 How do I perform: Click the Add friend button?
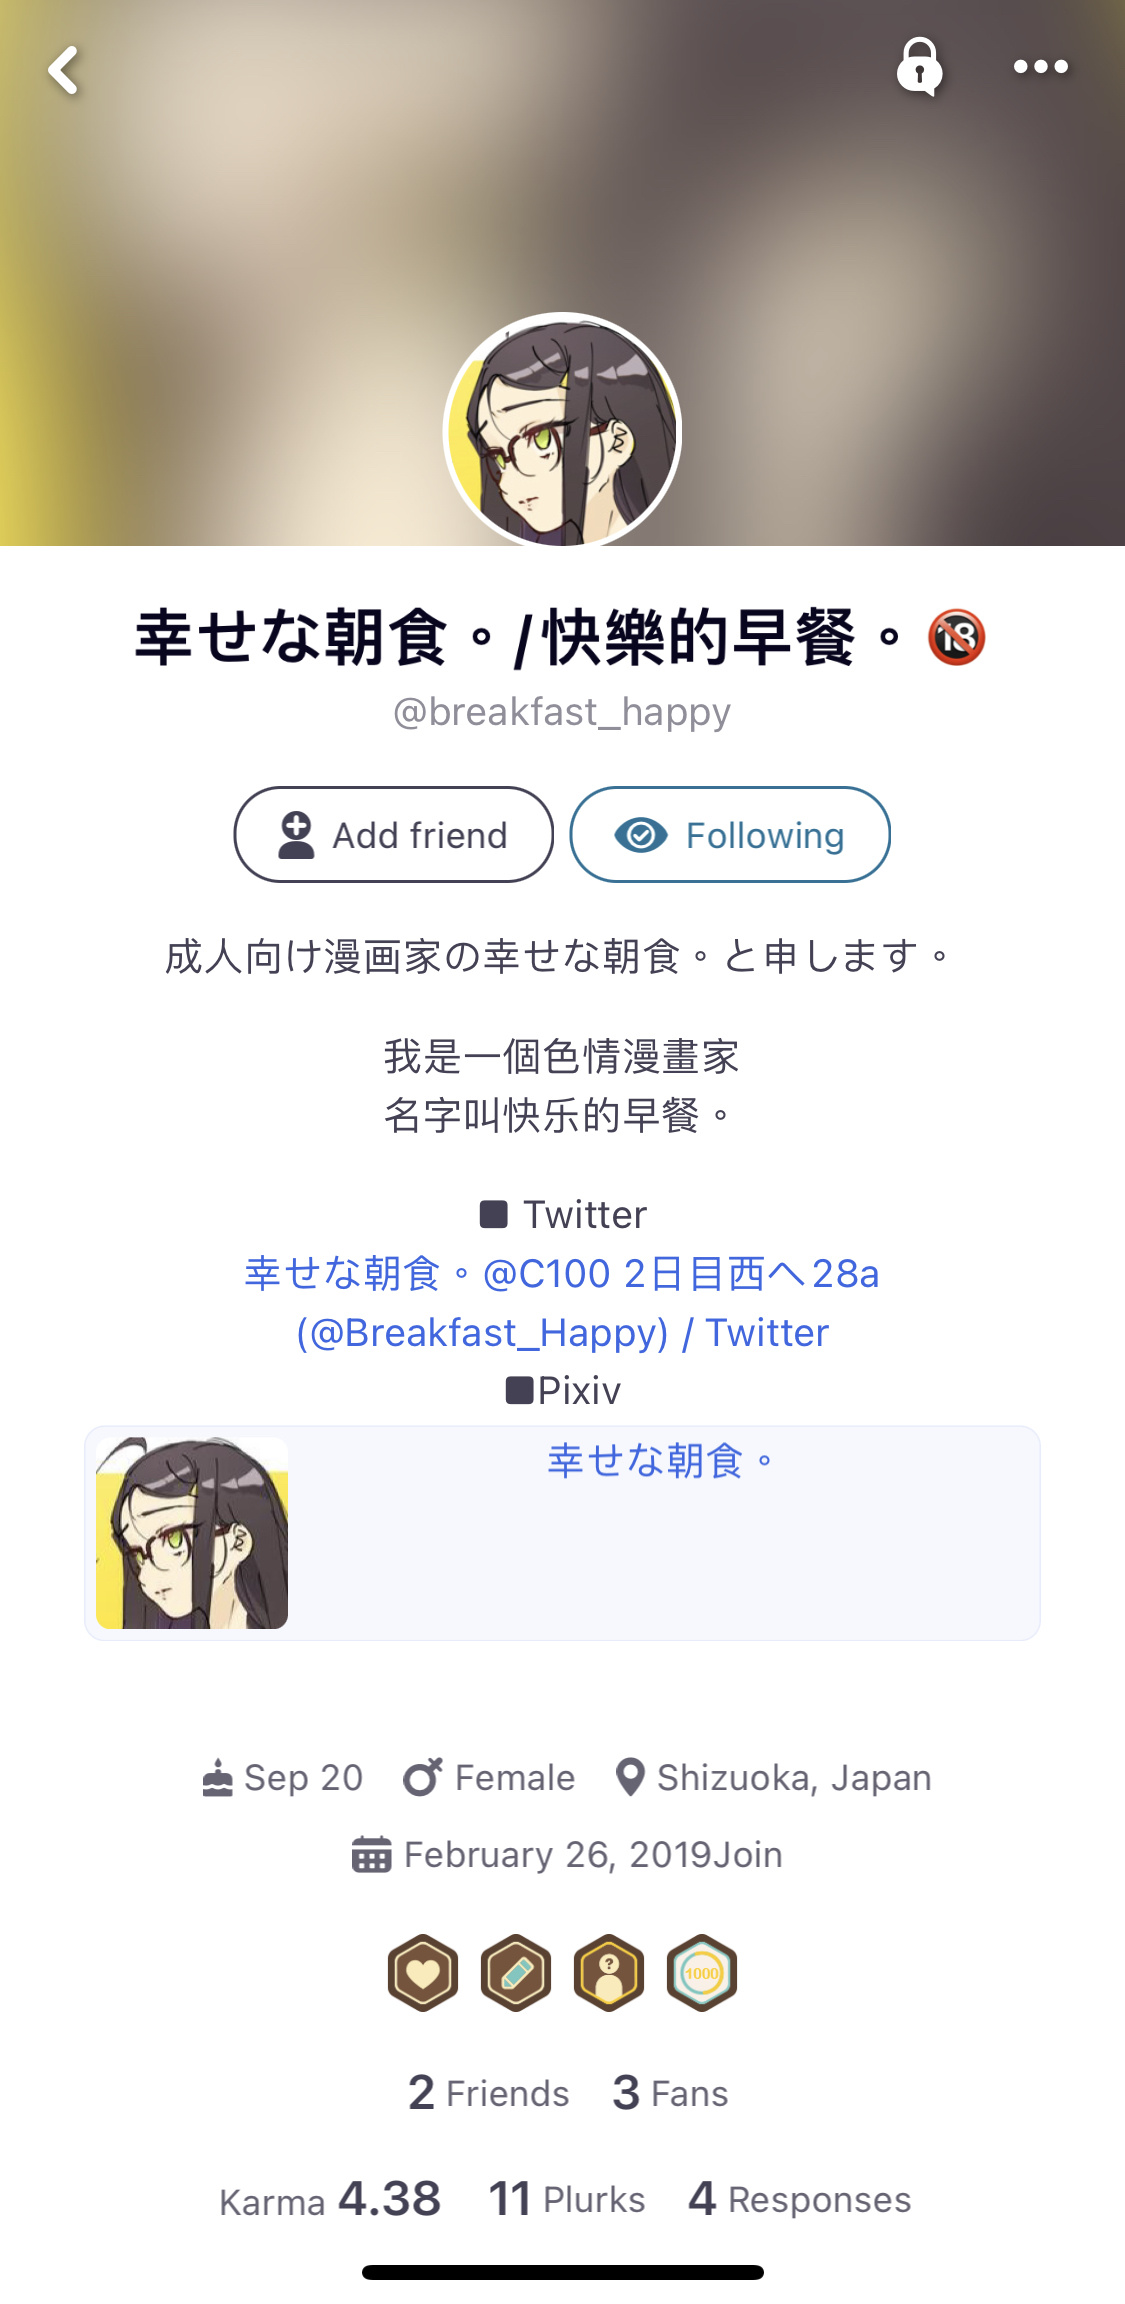coord(393,834)
